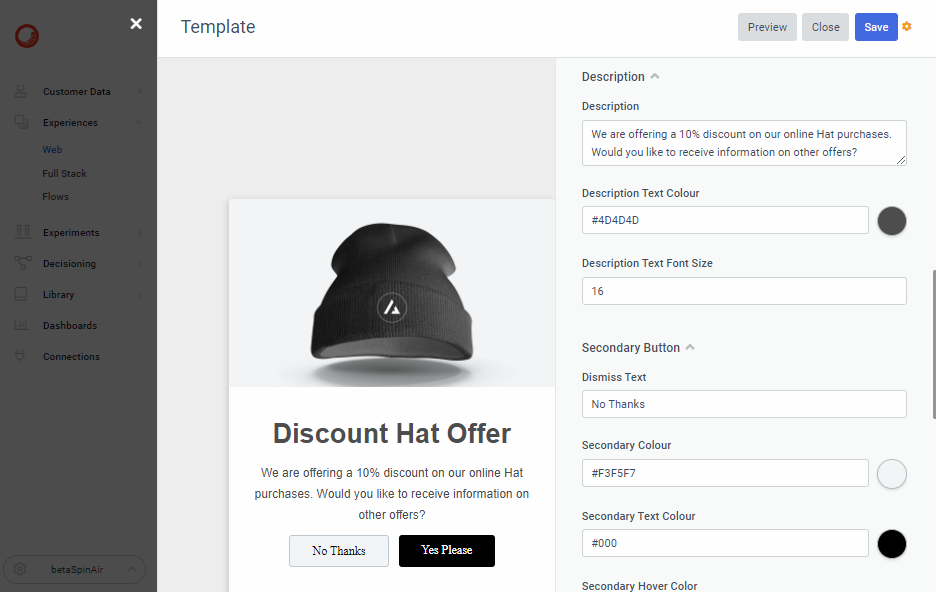Go to Flows in the sidebar

(56, 197)
